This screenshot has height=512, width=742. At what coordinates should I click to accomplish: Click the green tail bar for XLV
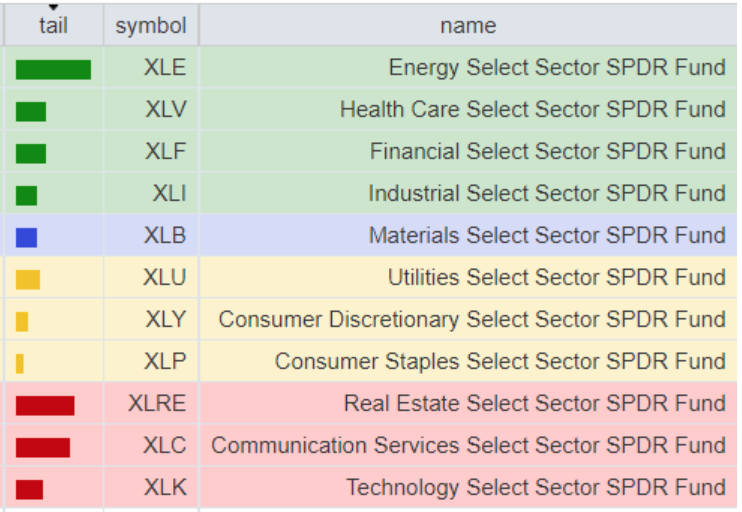click(31, 111)
